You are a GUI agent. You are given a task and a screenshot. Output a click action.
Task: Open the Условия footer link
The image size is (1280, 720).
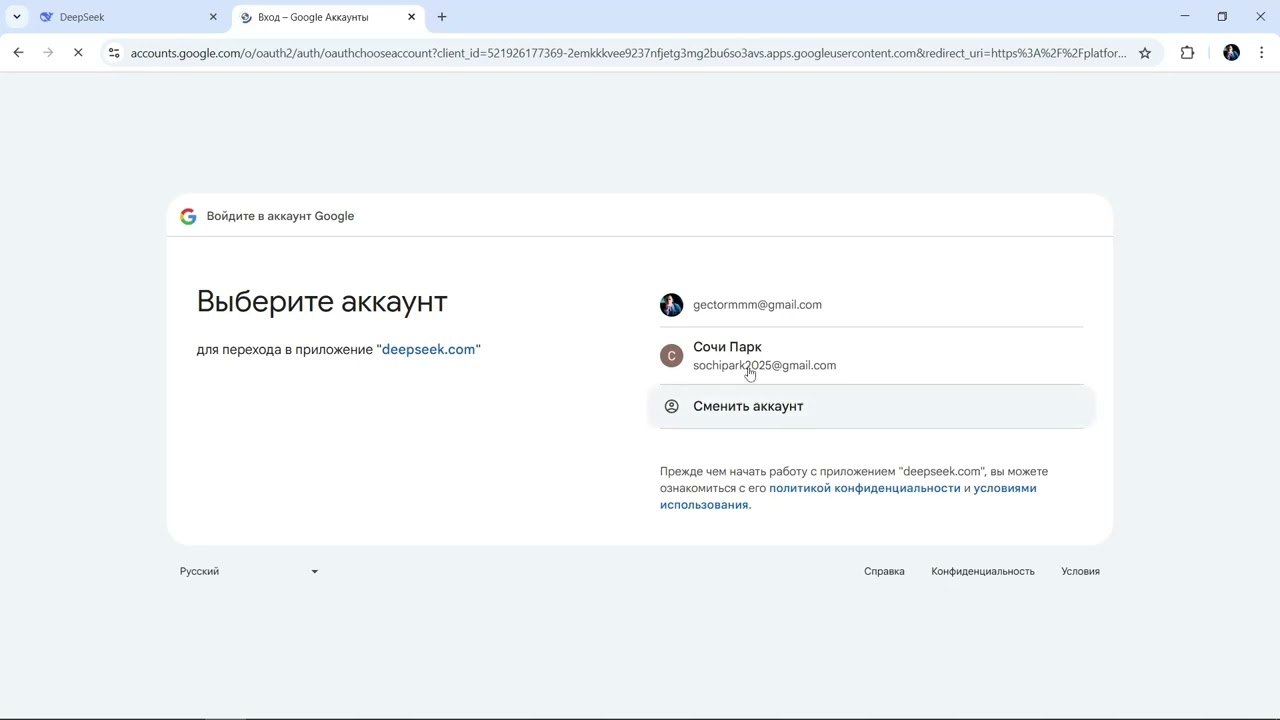tap(1080, 571)
